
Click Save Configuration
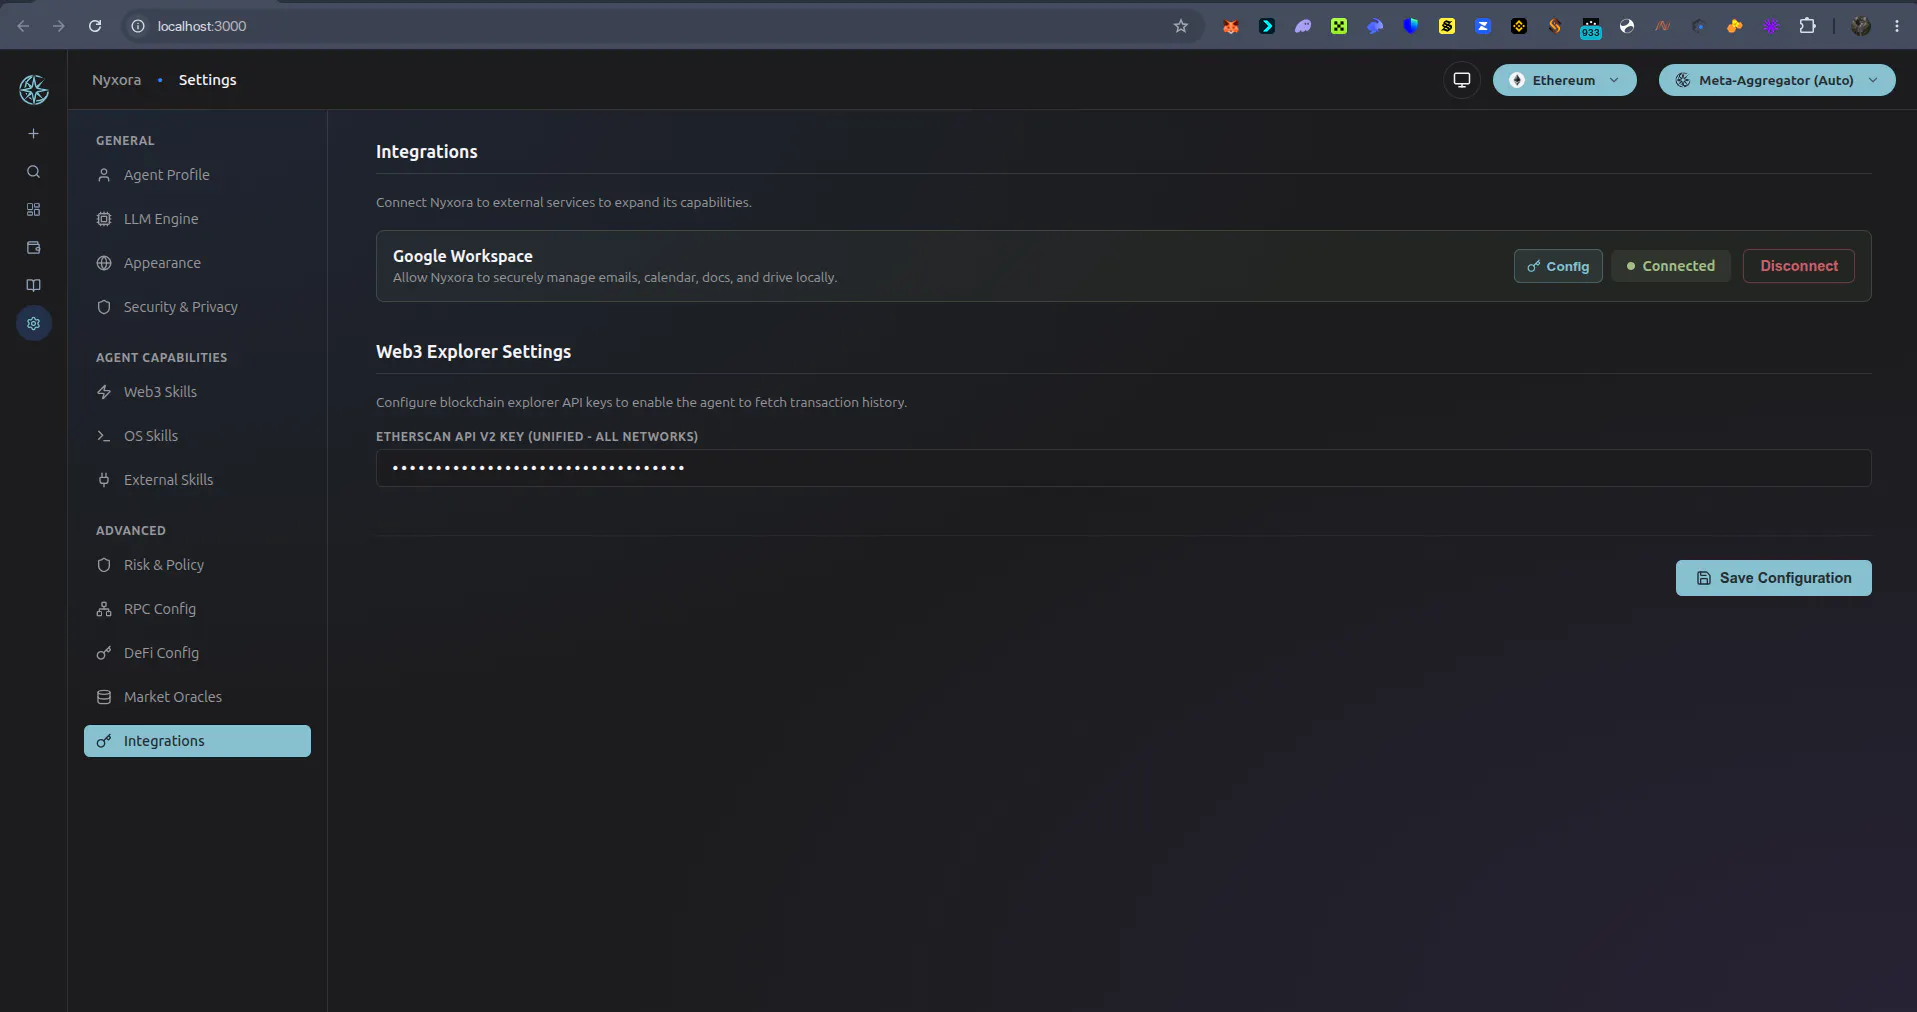[1774, 578]
